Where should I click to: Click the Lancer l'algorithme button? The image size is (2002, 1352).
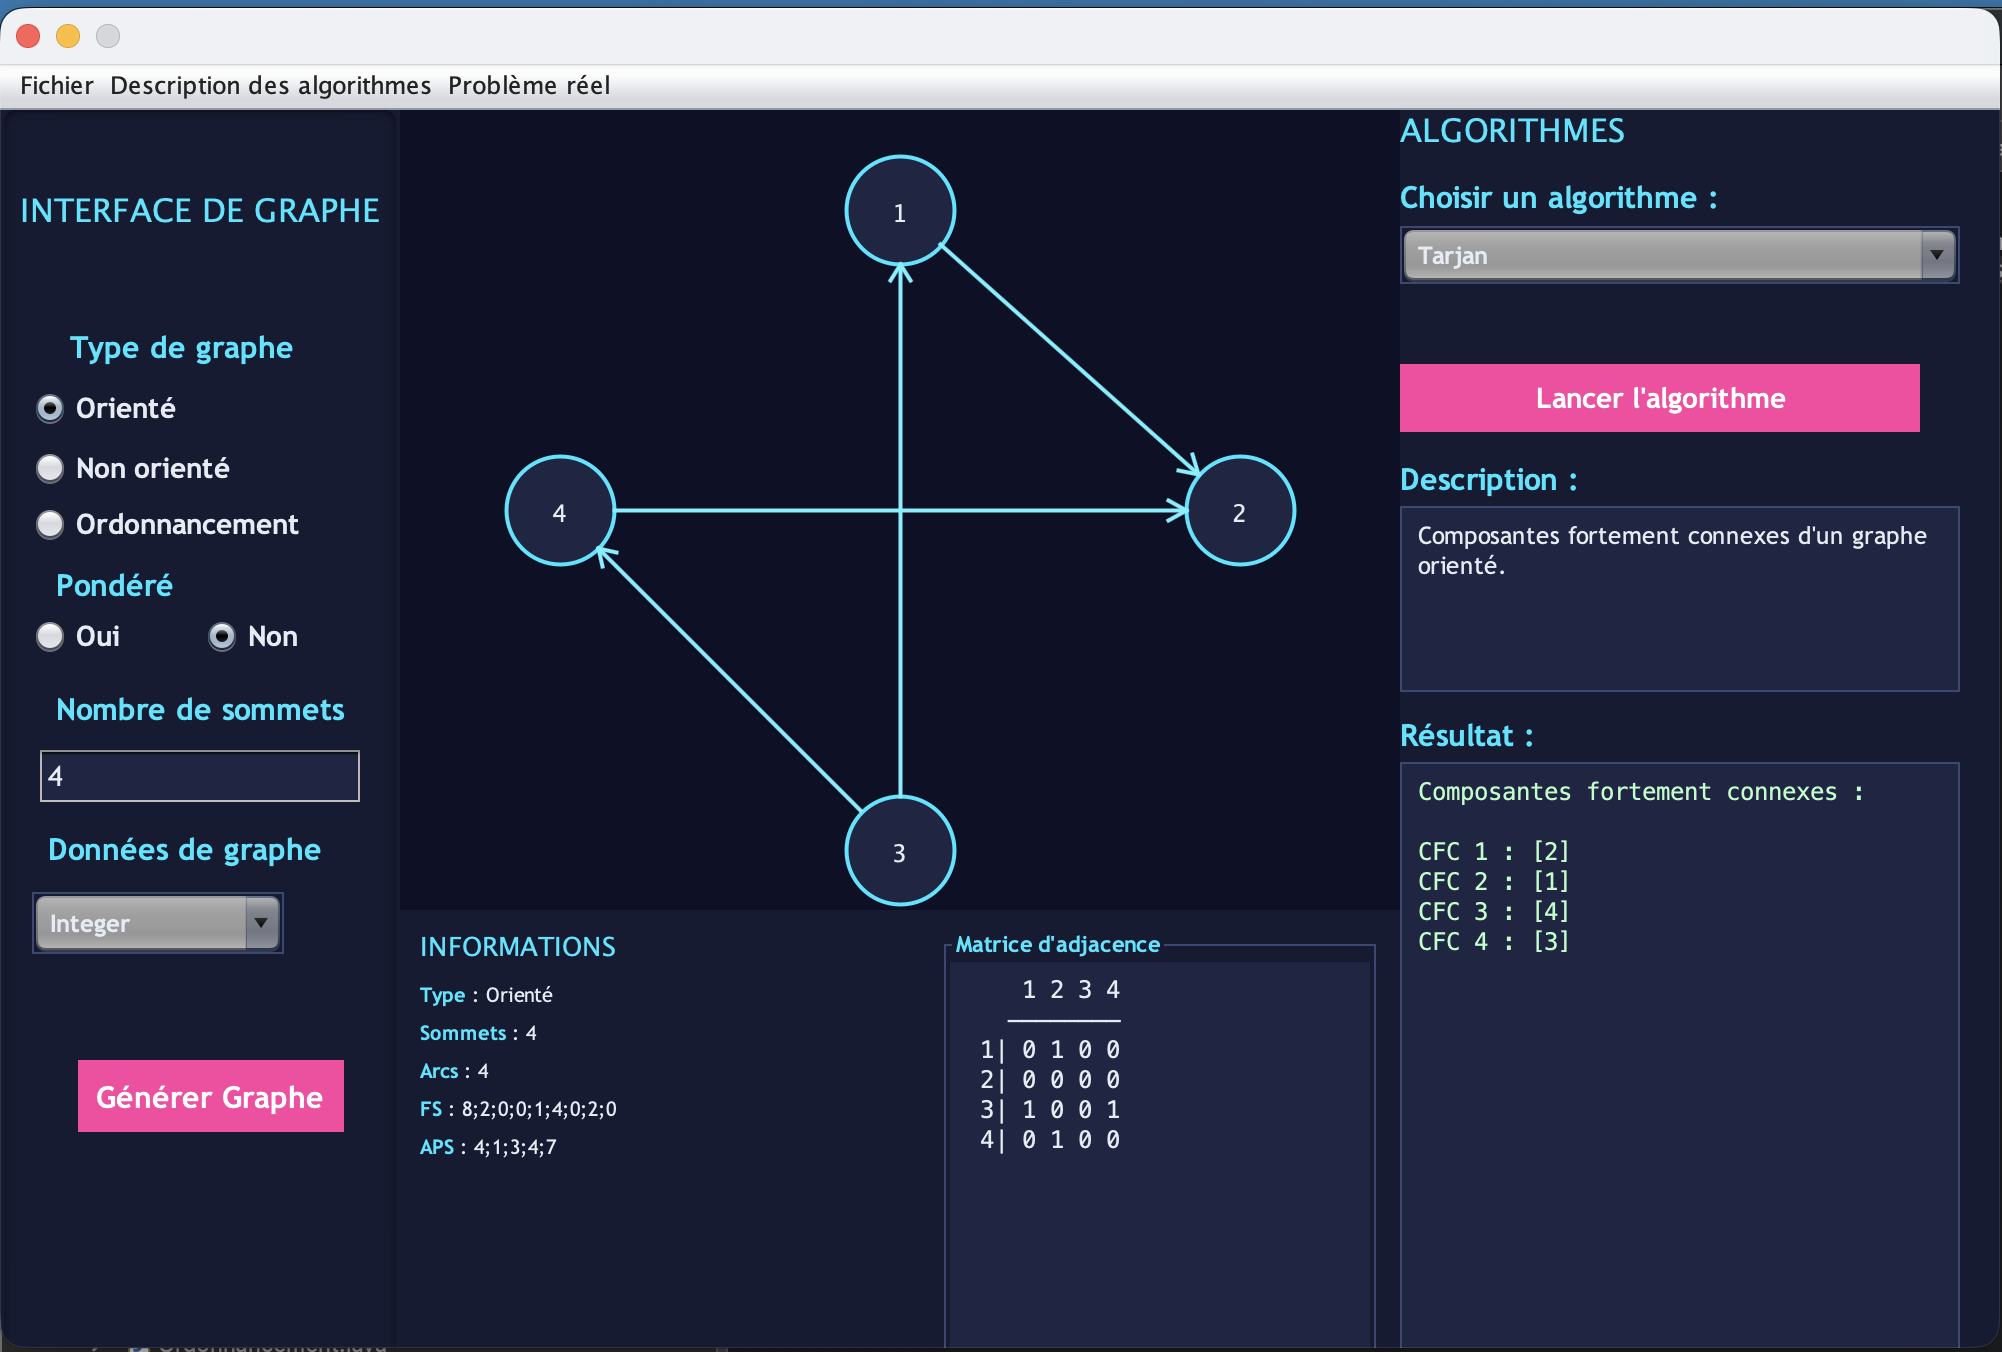[1659, 398]
